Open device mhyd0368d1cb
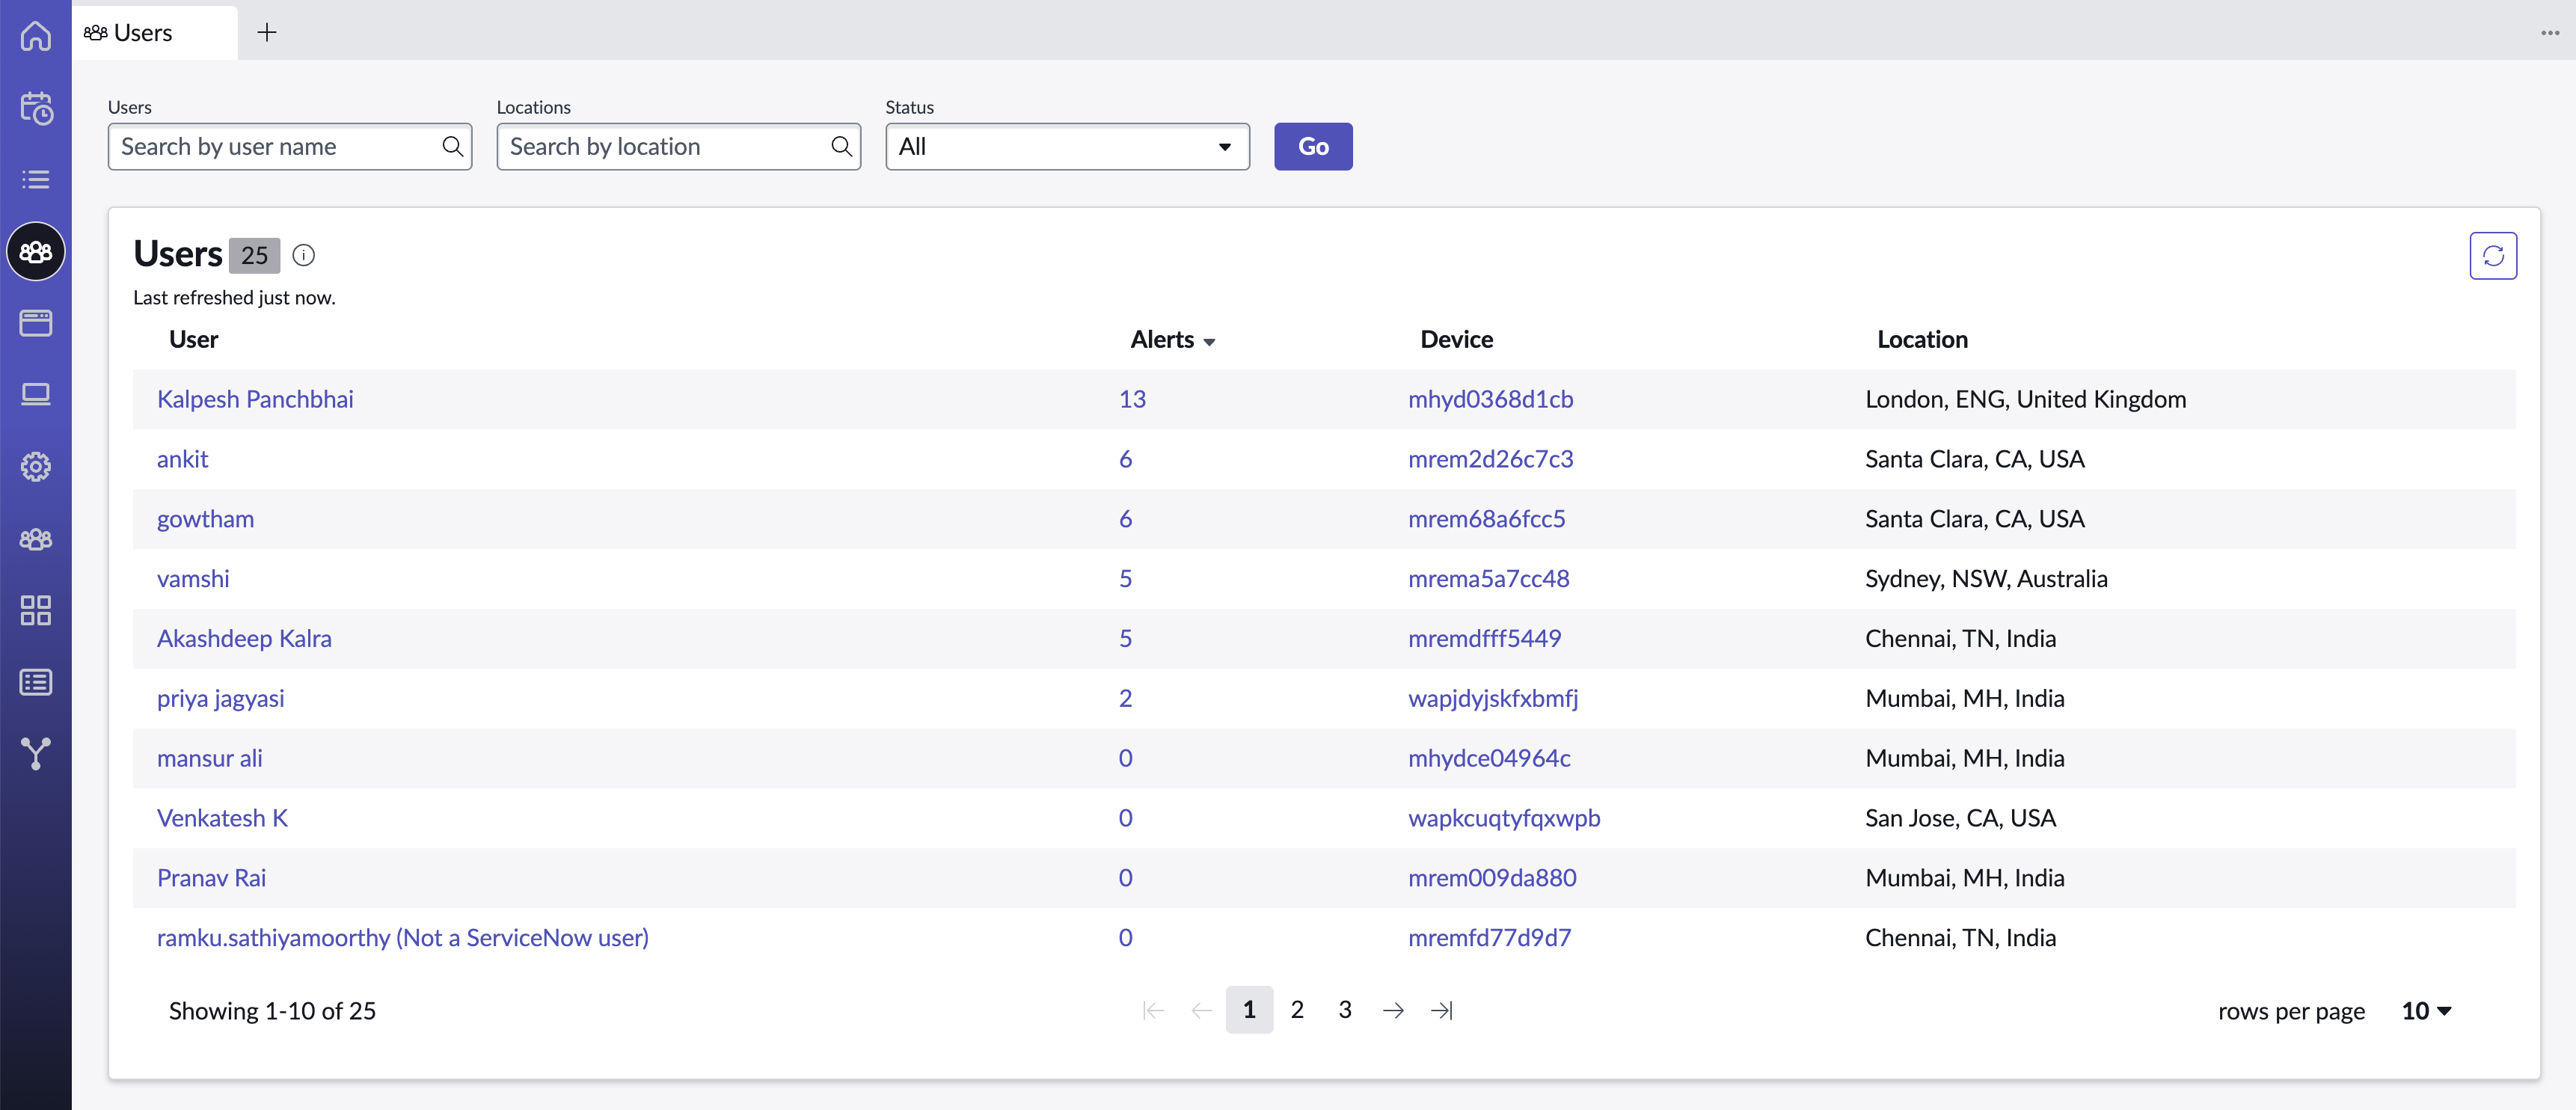2576x1110 pixels. tap(1490, 400)
